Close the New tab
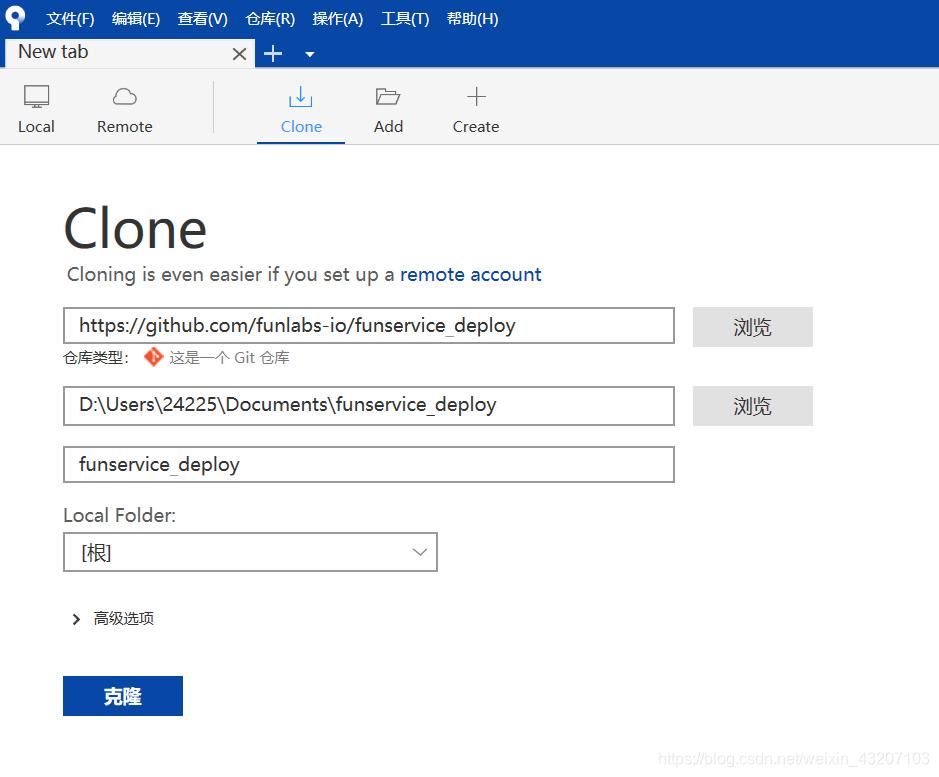Image resolution: width=939 pixels, height=777 pixels. pos(239,54)
